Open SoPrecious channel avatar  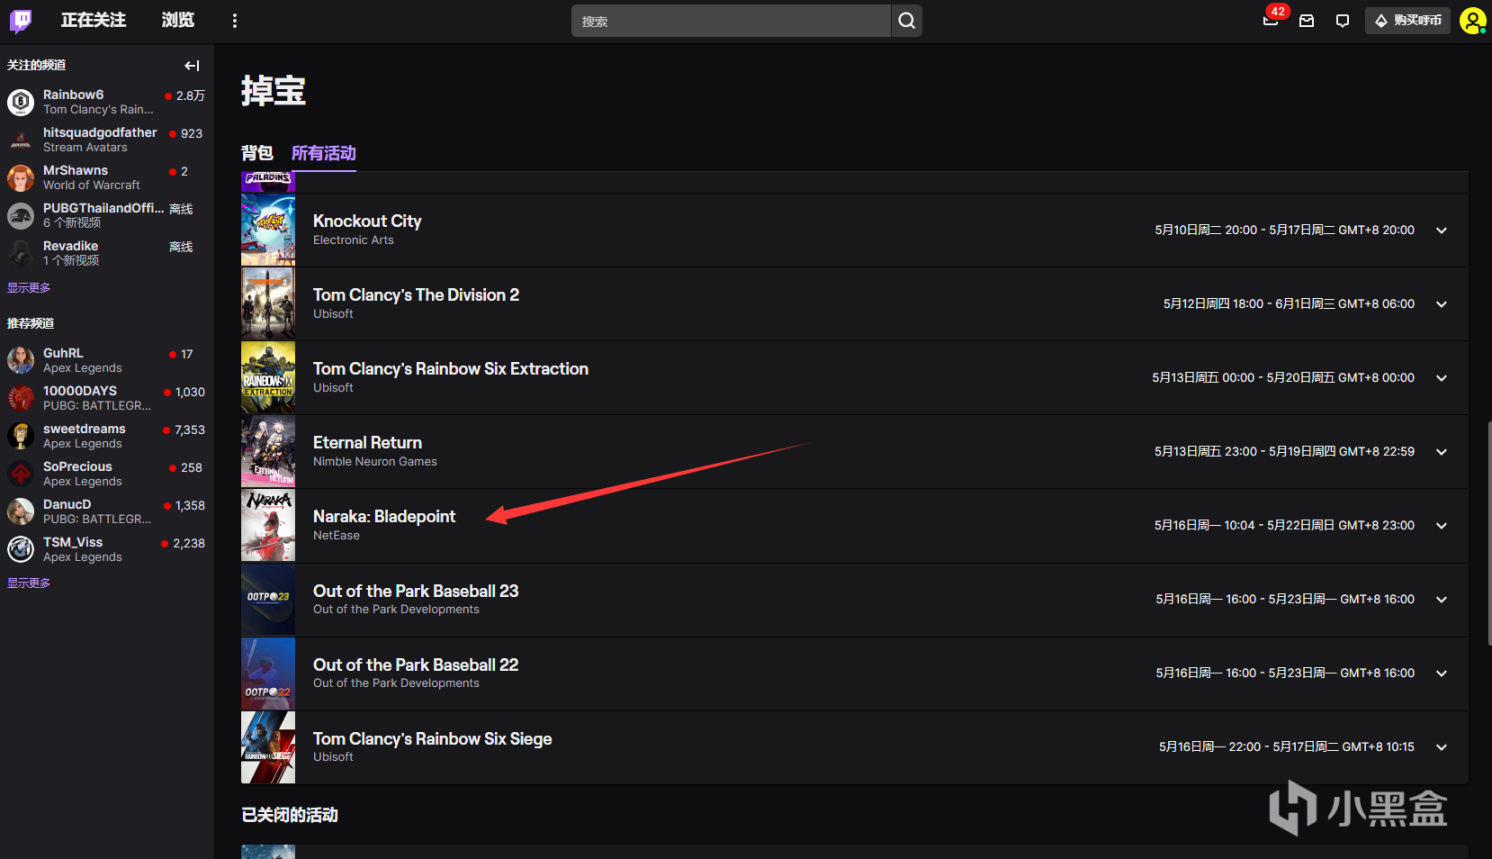tap(21, 474)
